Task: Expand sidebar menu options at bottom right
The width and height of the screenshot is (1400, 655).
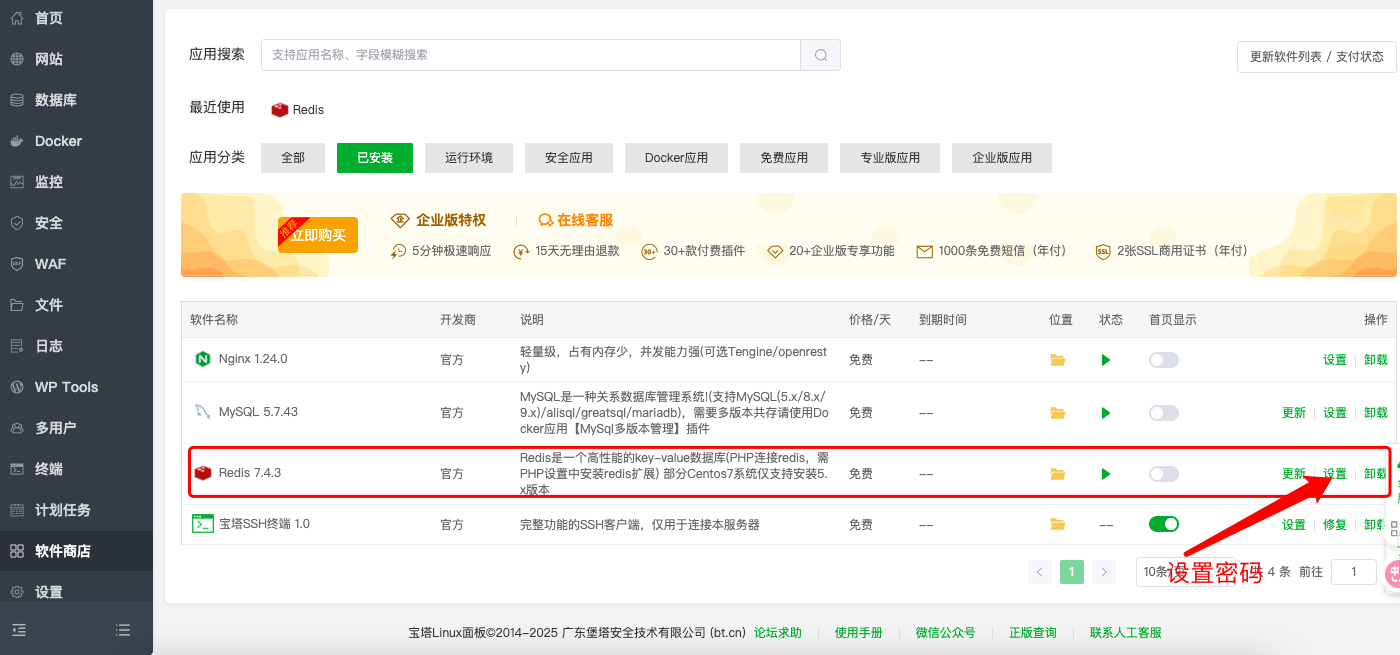Action: (x=123, y=630)
